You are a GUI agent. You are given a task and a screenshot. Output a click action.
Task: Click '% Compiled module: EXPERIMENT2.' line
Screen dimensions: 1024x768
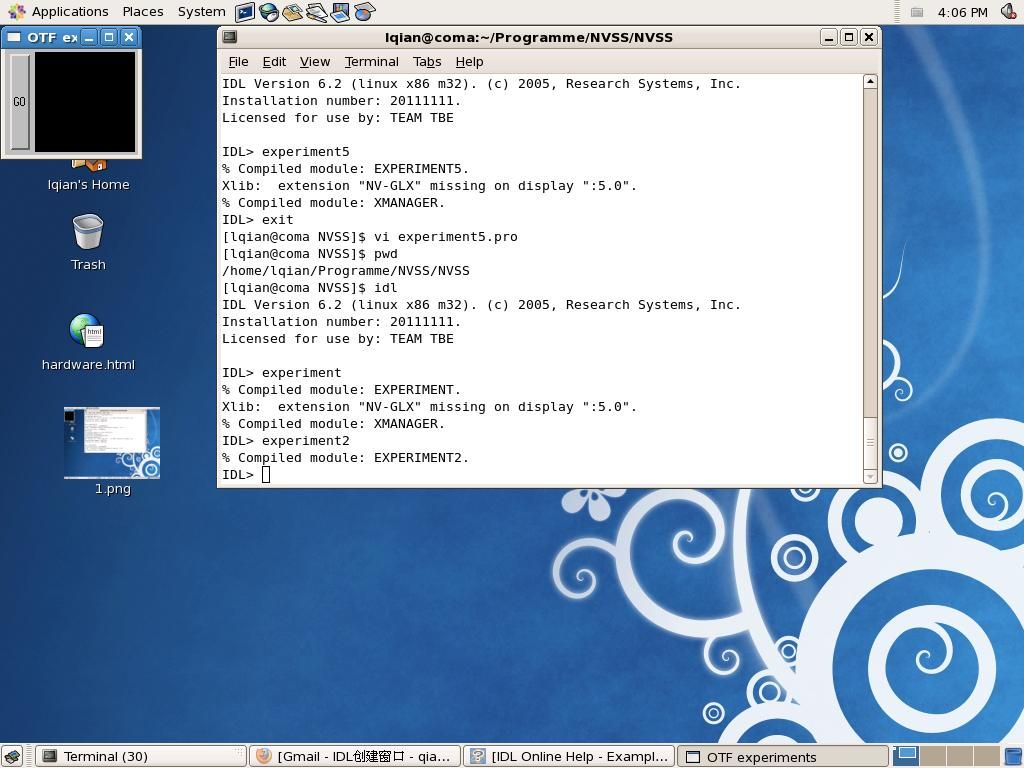[345, 458]
